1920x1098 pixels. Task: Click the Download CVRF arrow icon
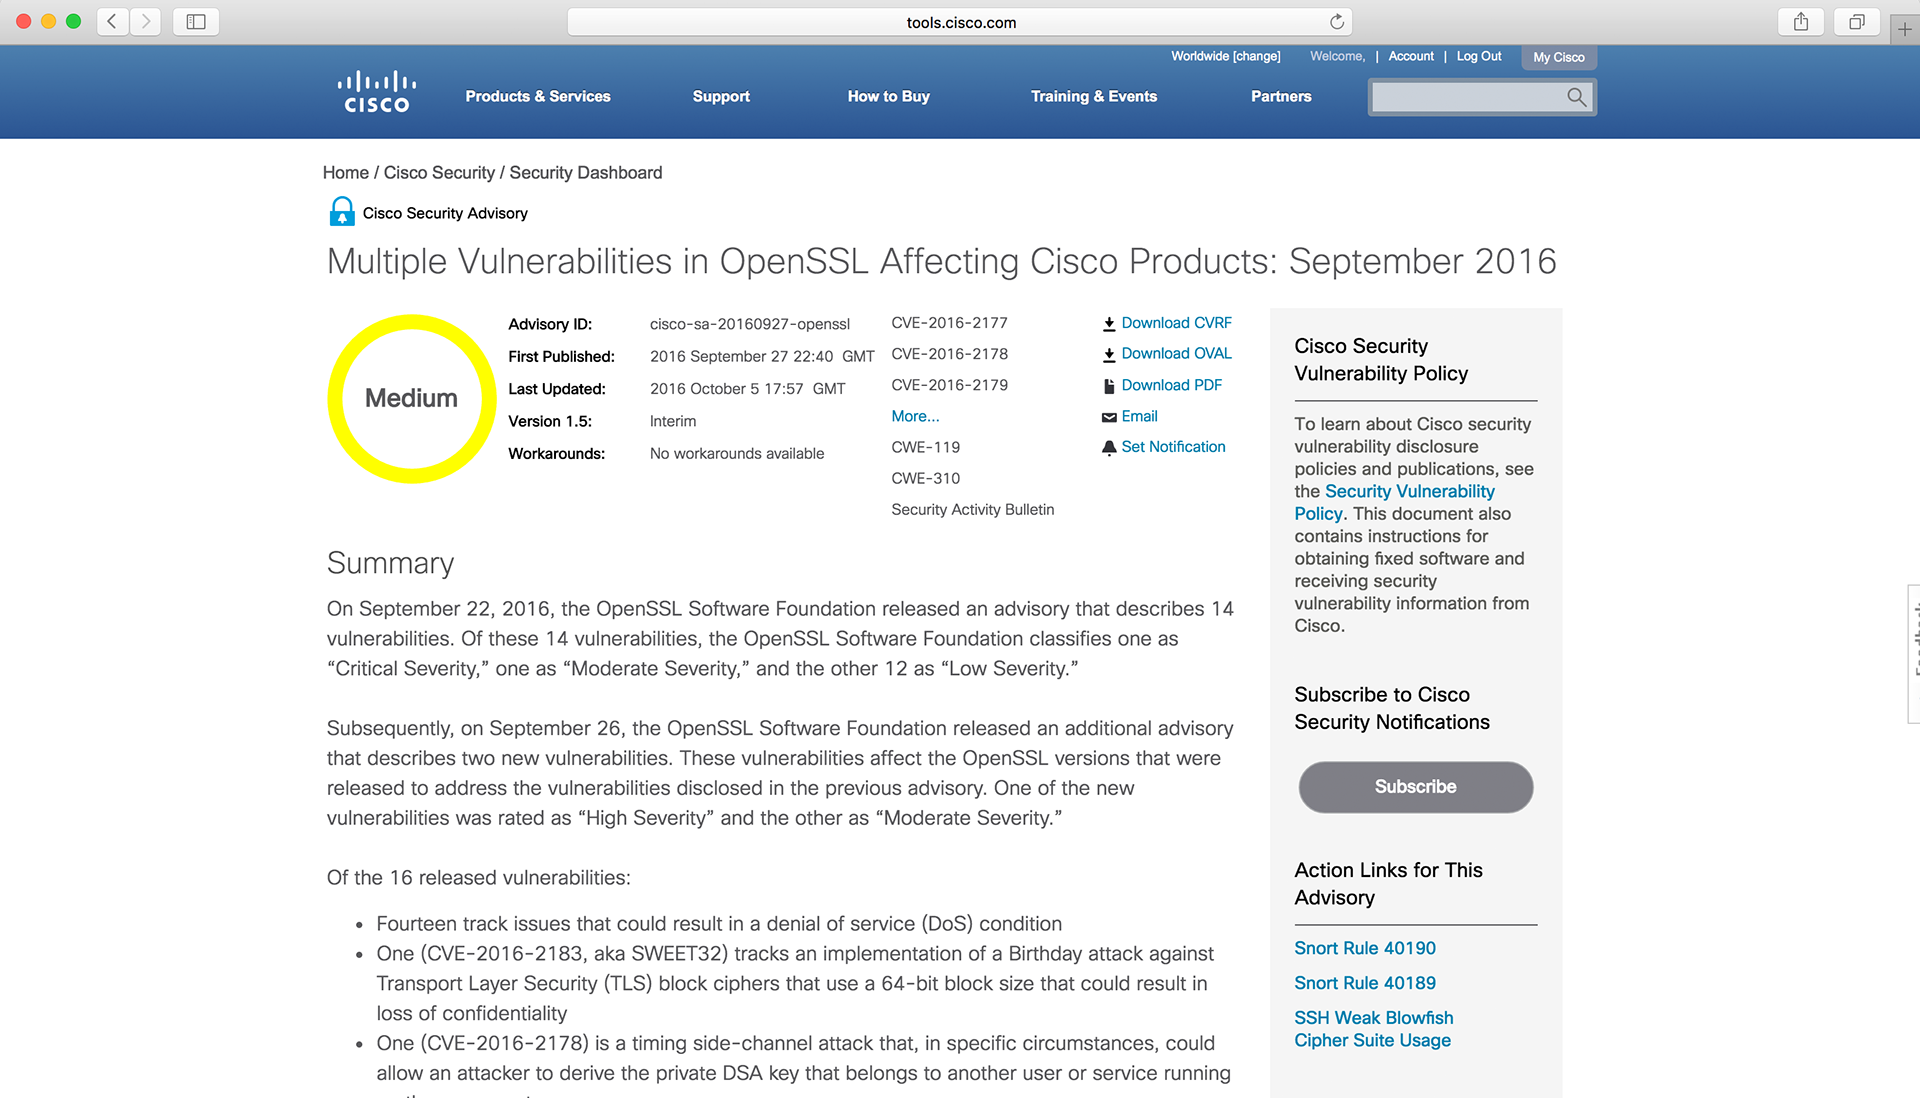tap(1109, 324)
